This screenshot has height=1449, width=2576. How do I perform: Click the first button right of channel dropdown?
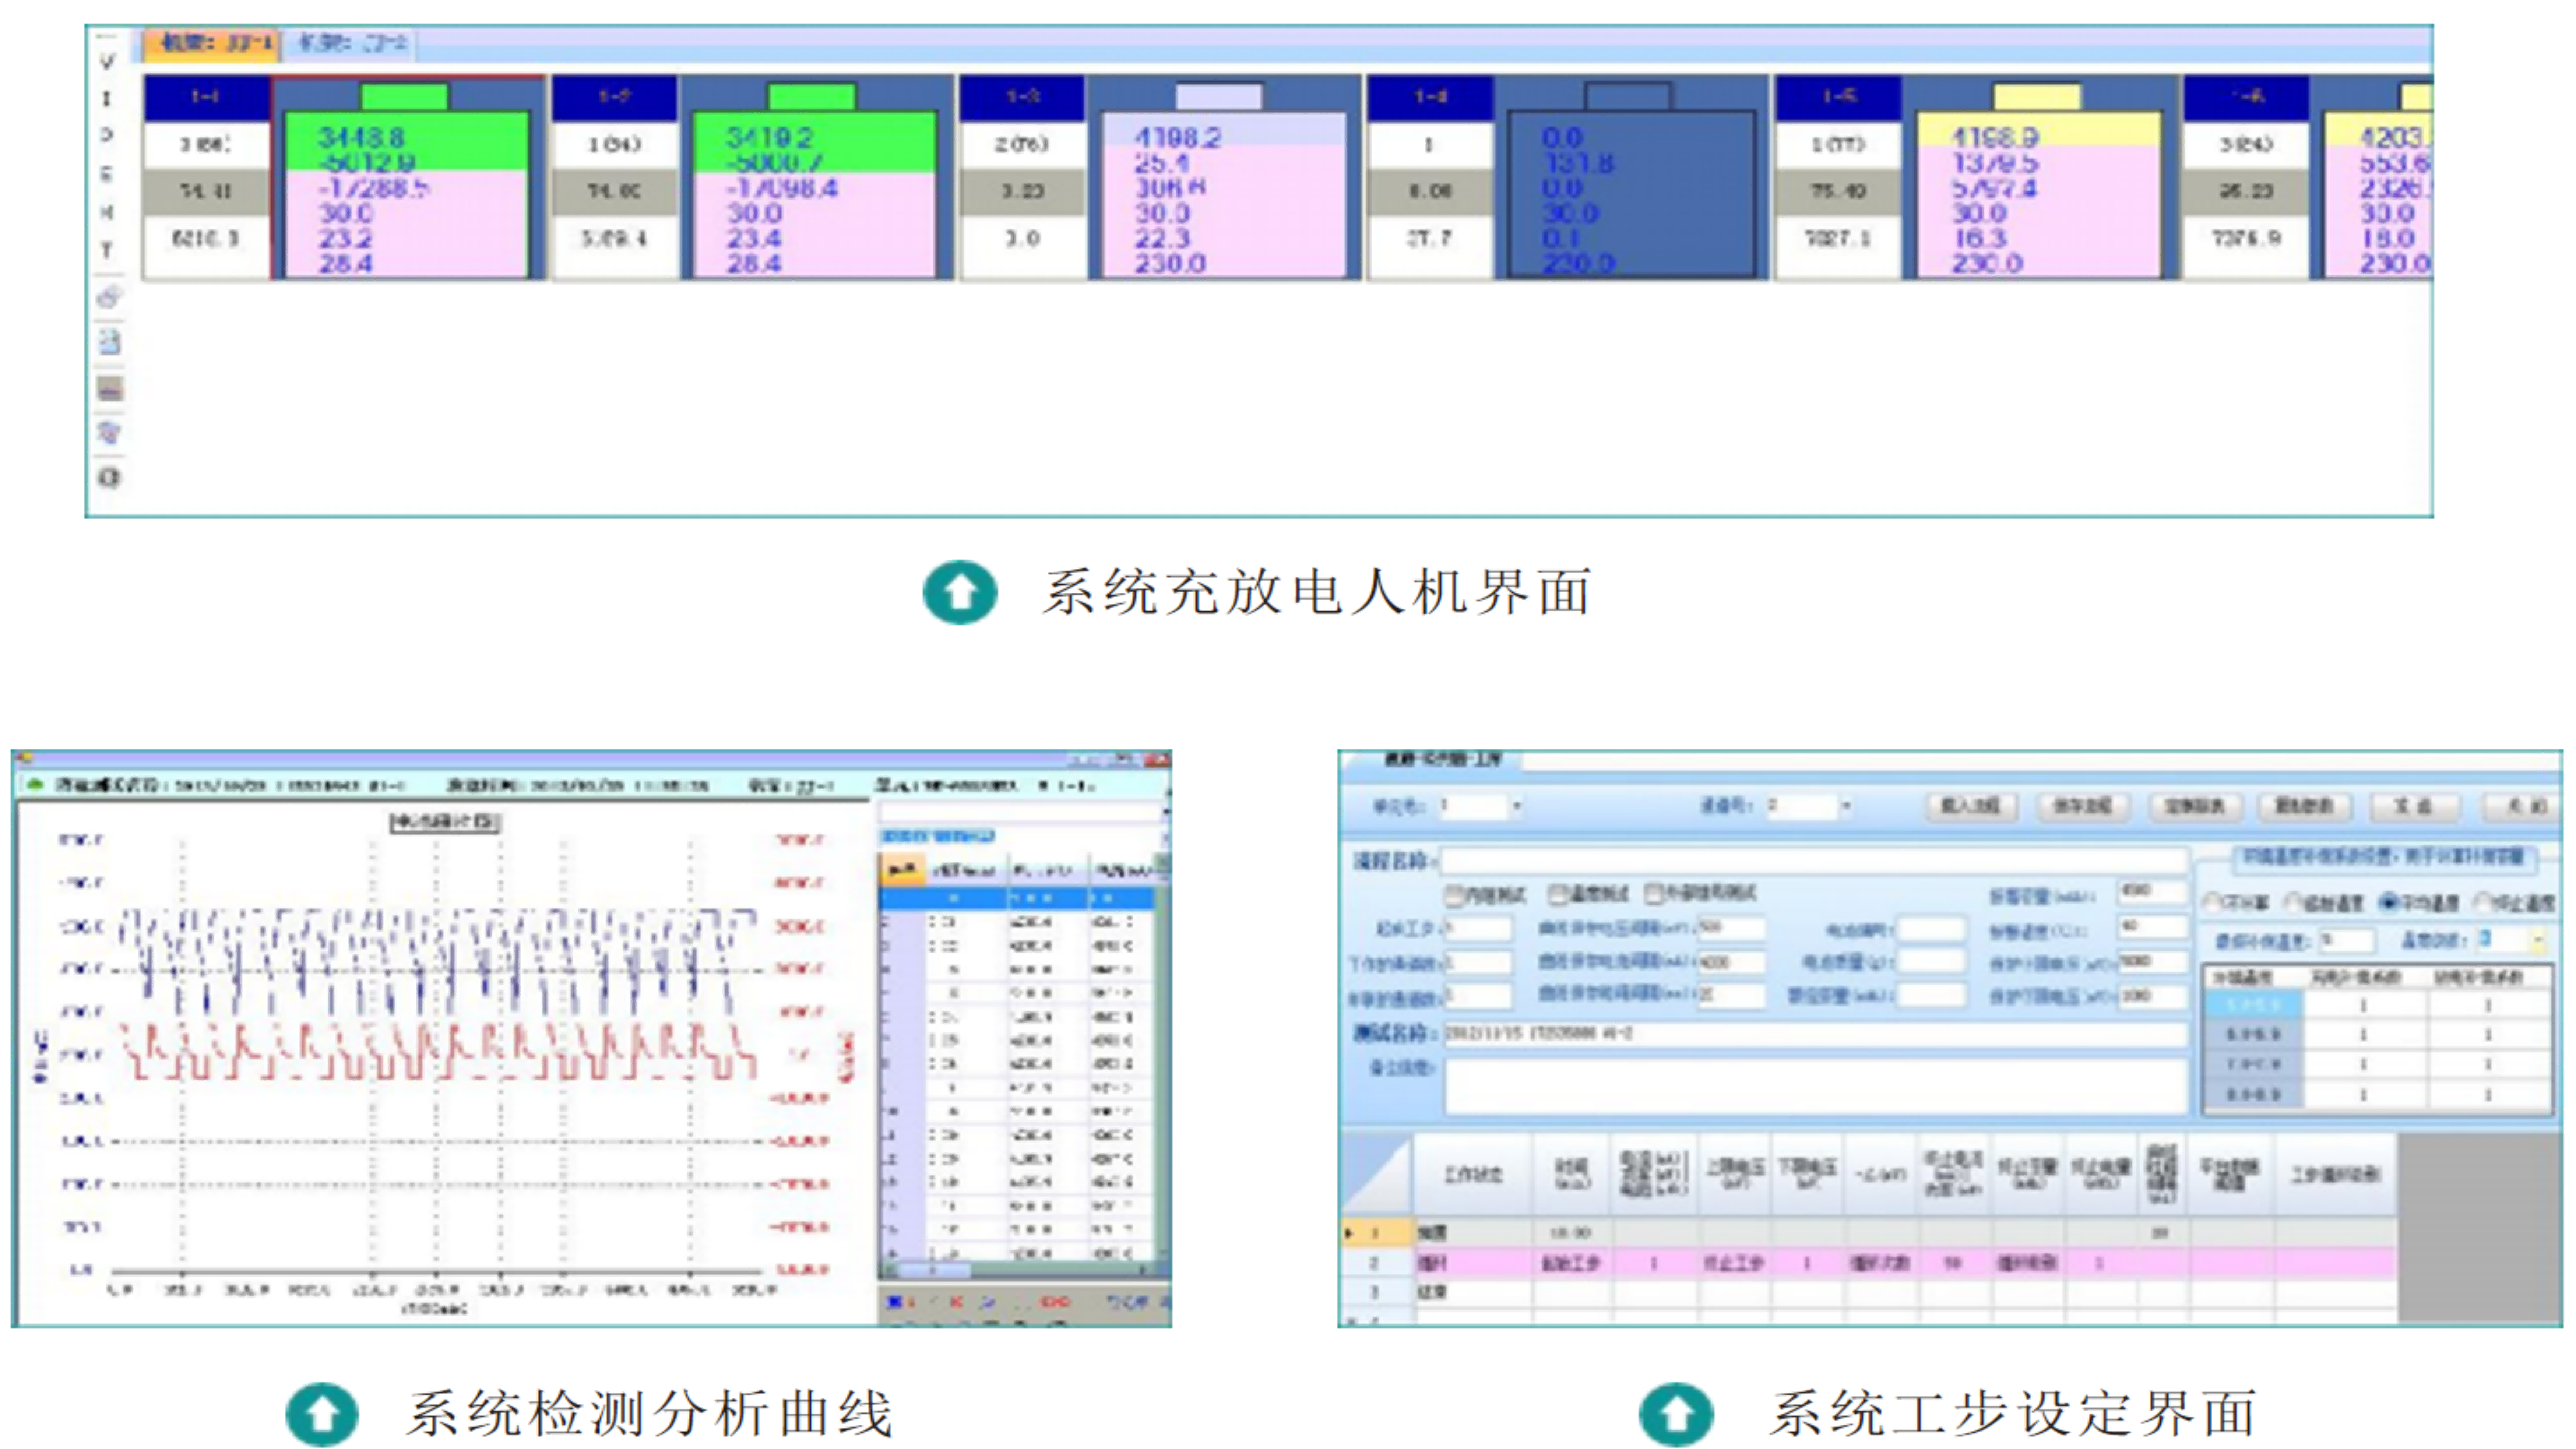pos(1971,806)
